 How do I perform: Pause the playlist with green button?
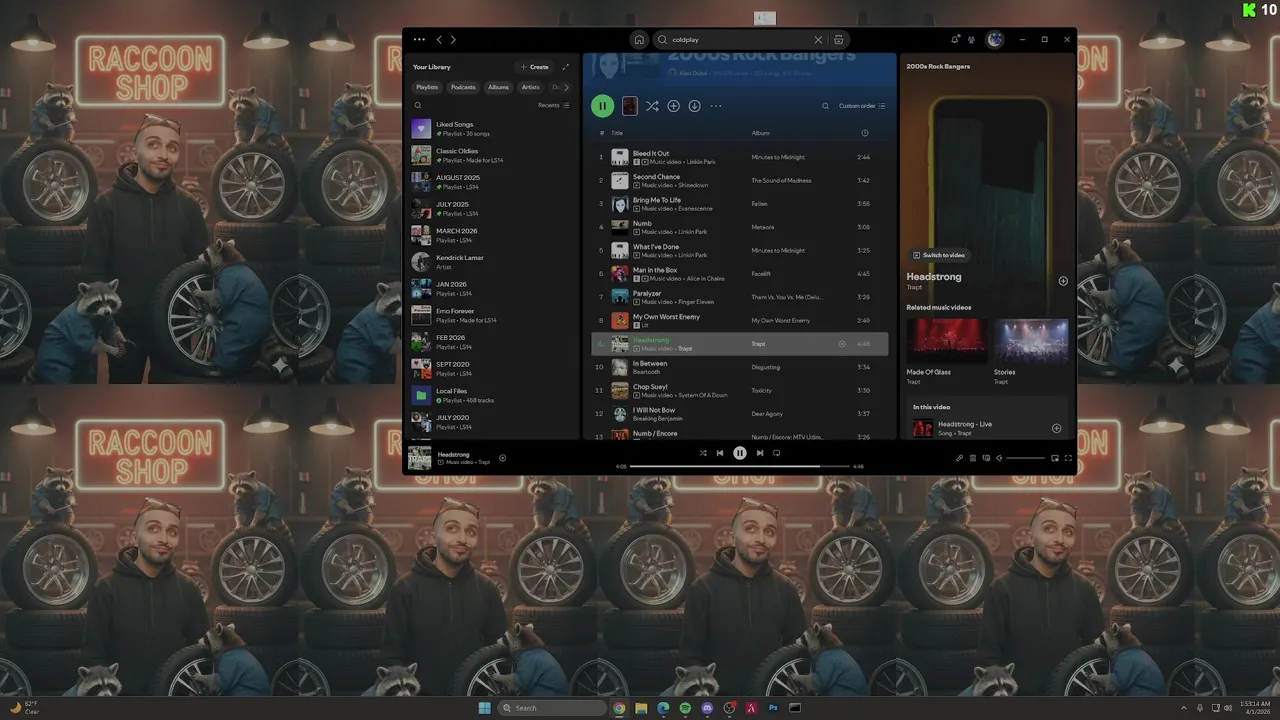(x=602, y=106)
